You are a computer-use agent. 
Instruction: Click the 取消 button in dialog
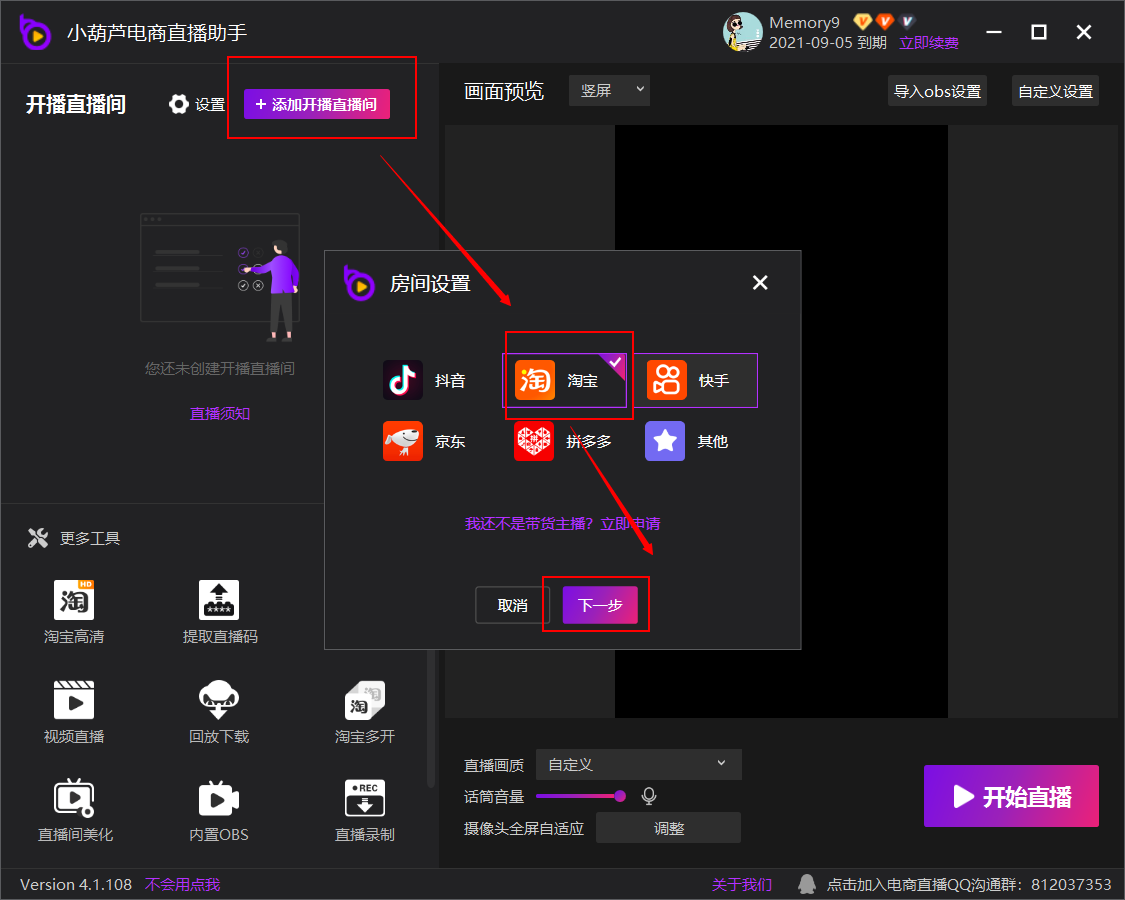point(512,605)
